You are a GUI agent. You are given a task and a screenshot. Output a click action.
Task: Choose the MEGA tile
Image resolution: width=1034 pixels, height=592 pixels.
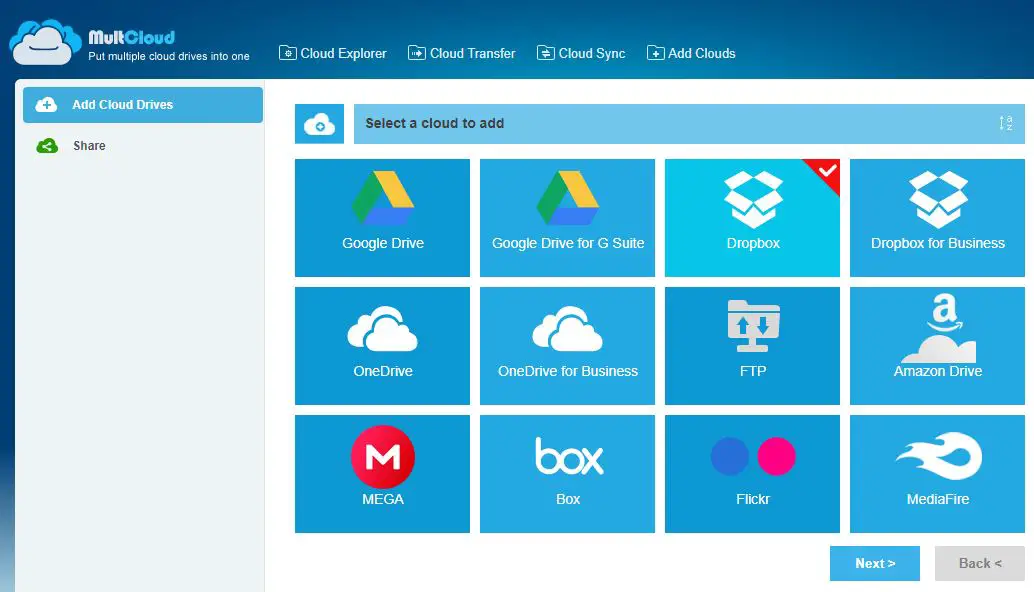(382, 473)
